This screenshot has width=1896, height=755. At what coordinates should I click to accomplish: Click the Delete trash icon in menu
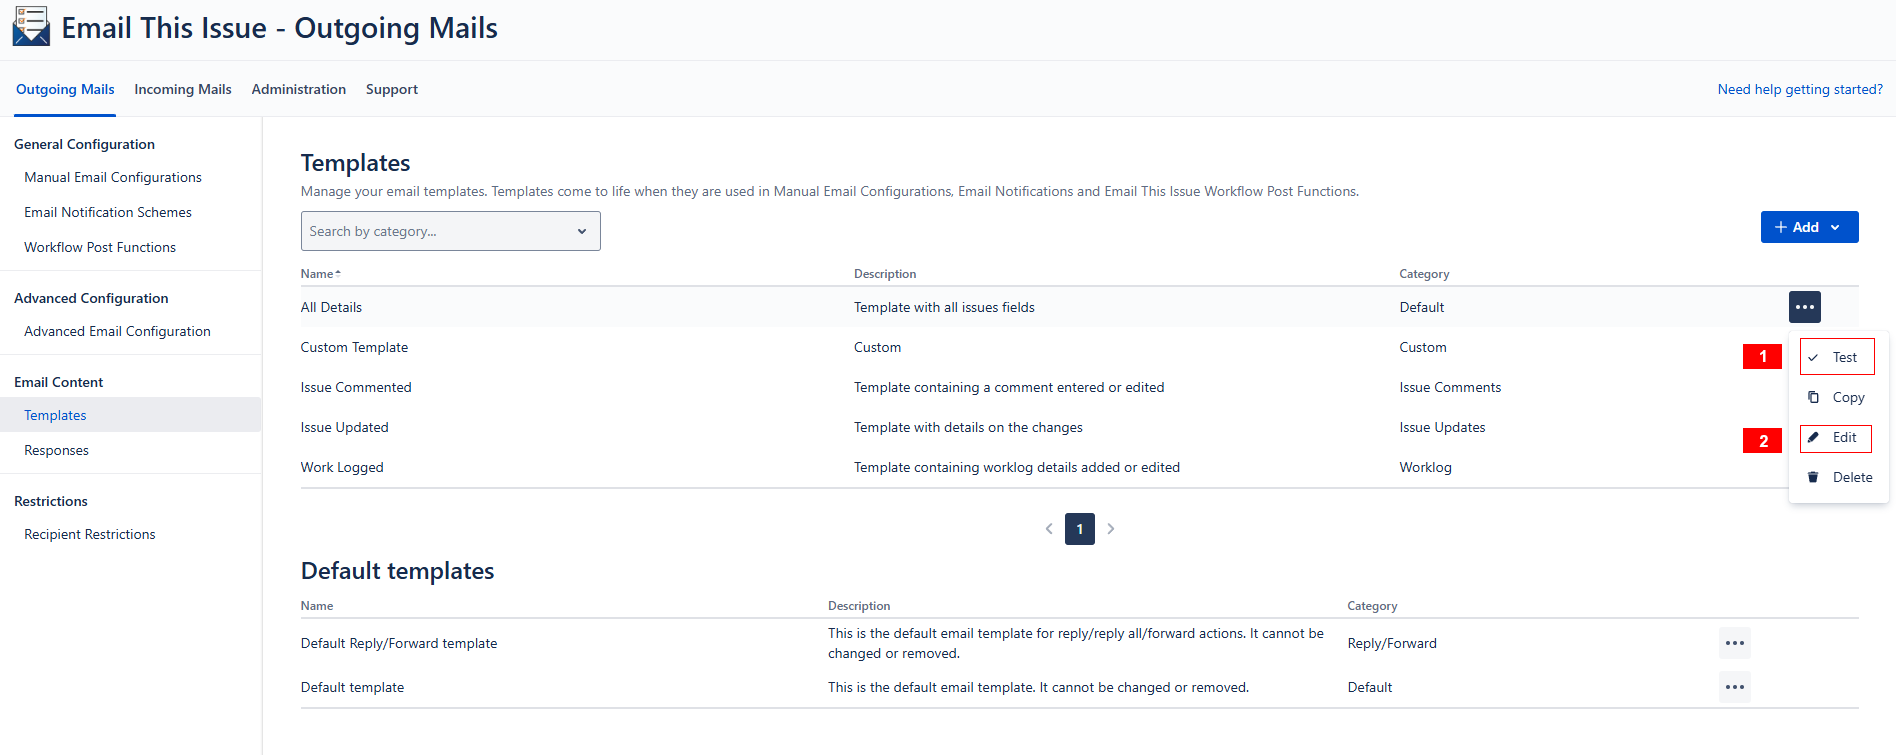click(x=1813, y=477)
